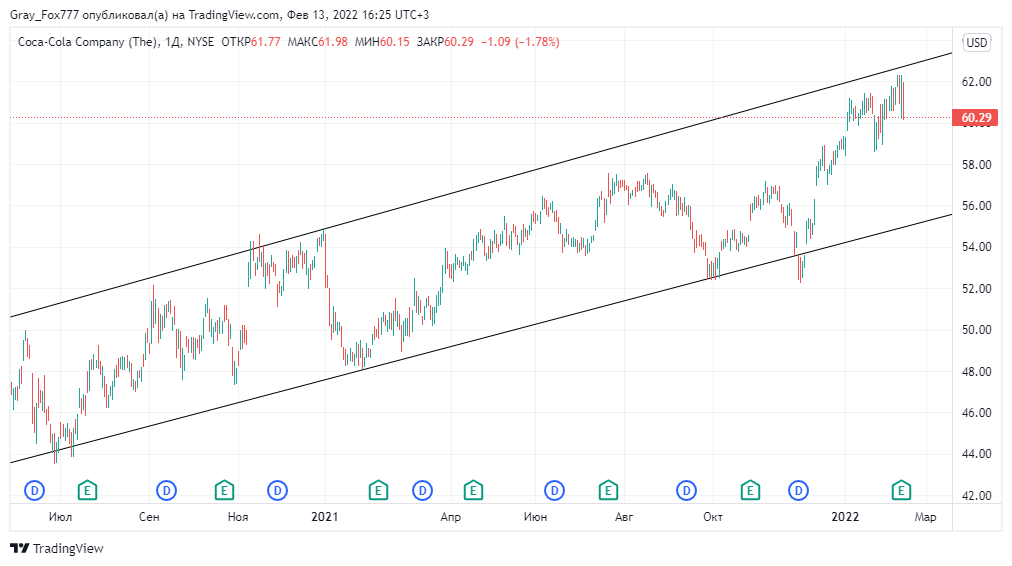The height and width of the screenshot is (566, 1012).
Task: Click the Gray_Fox777 author name
Action: [x=44, y=14]
